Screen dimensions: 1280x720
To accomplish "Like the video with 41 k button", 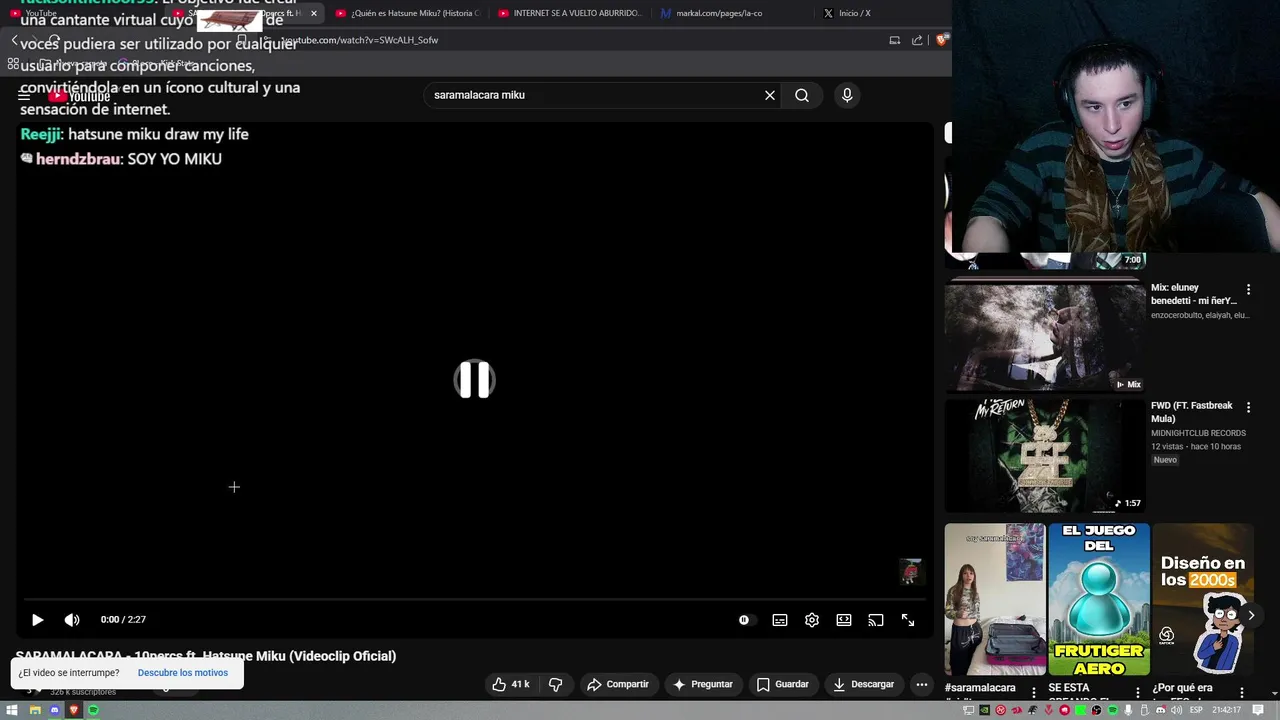I will coord(511,684).
